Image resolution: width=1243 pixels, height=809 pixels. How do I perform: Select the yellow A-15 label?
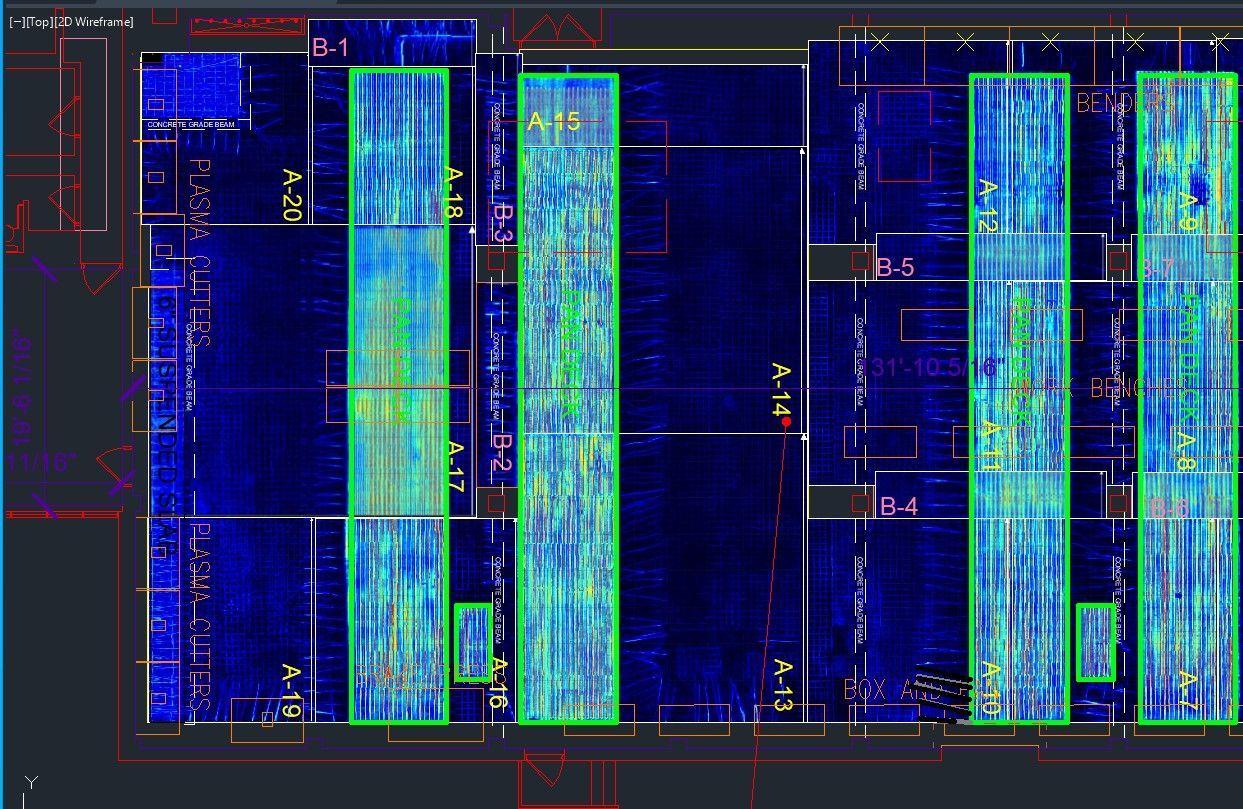pos(553,122)
